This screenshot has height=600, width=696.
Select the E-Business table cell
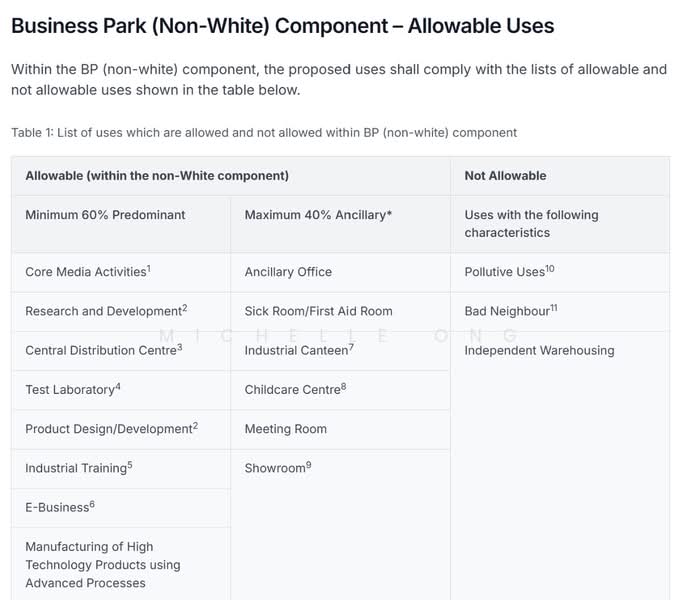point(121,508)
